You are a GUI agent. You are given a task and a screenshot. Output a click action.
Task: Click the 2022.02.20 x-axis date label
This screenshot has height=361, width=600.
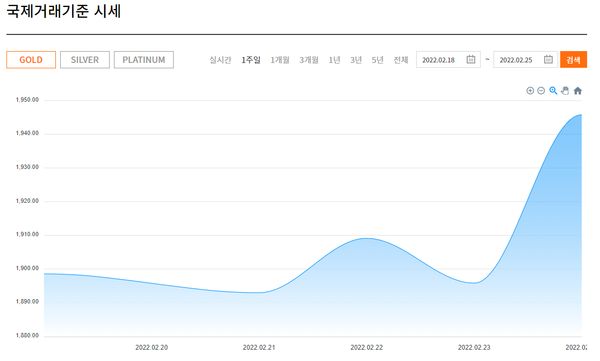pos(152,348)
